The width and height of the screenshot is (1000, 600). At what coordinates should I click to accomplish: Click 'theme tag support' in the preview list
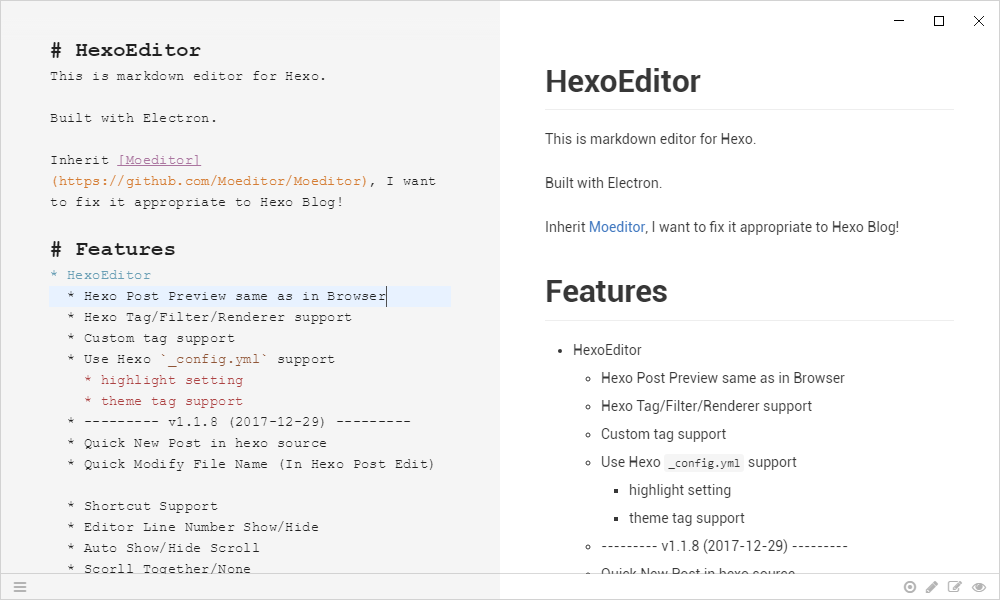coord(686,518)
